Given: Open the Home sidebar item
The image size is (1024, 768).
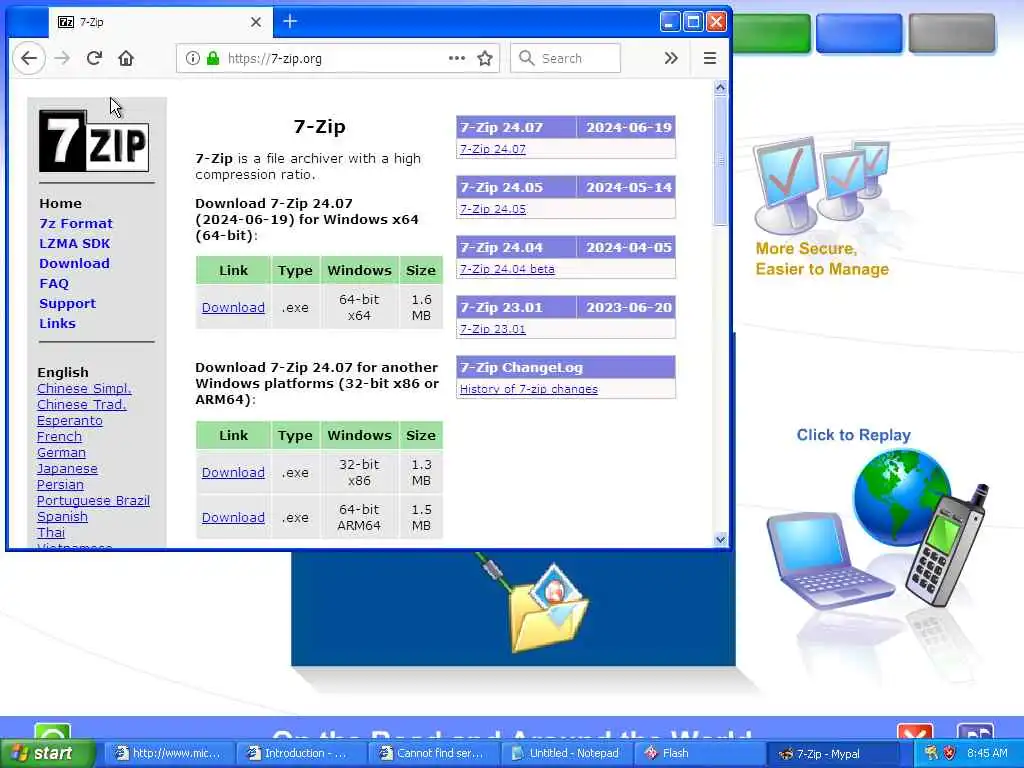Looking at the screenshot, I should click(x=60, y=203).
